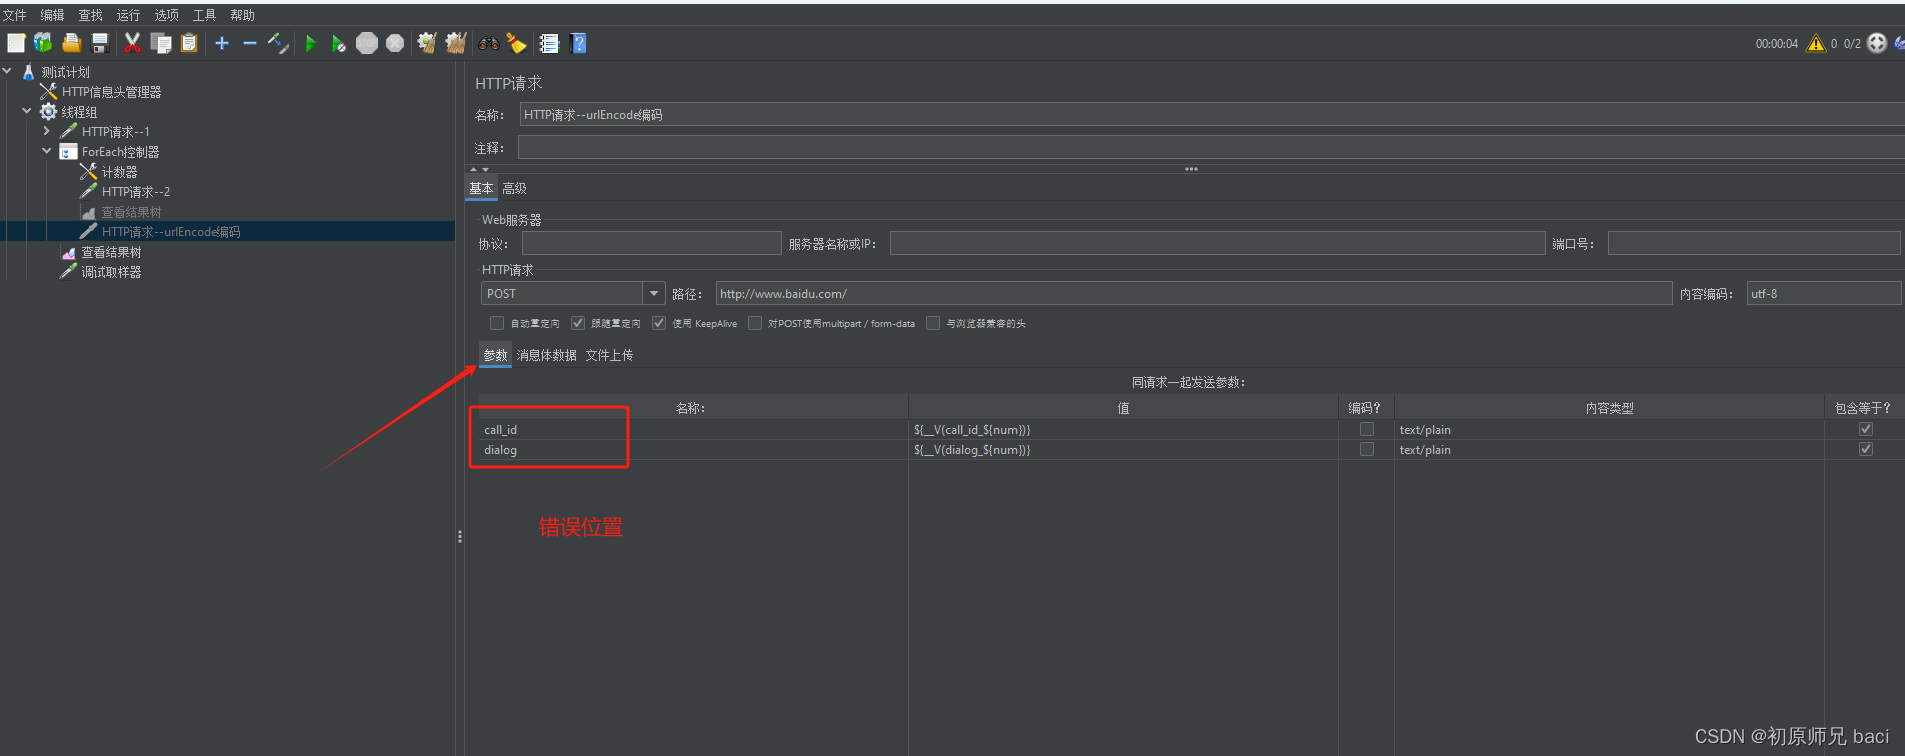
Task: Collapse the 线程组 tree node
Action: point(27,111)
